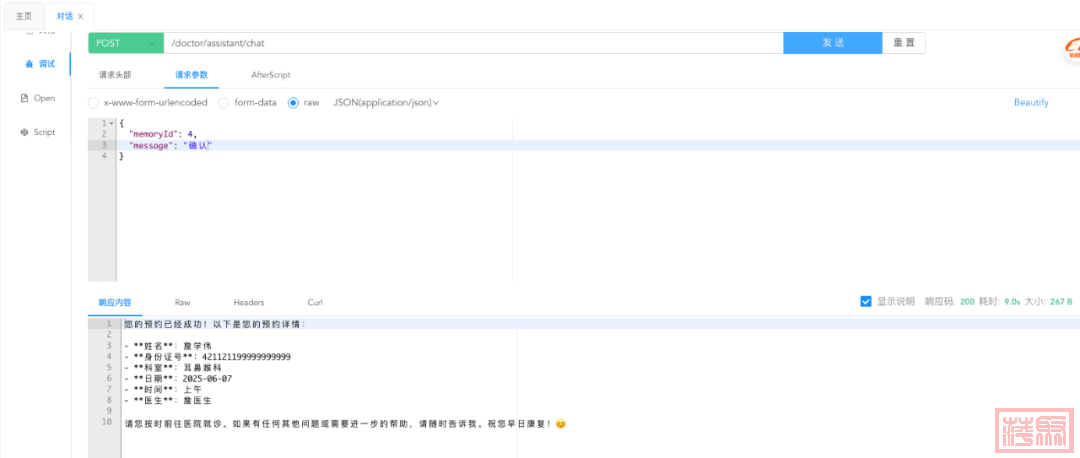Image resolution: width=1080 pixels, height=458 pixels.
Task: Open the POST method dropdown
Action: pyautogui.click(x=125, y=43)
